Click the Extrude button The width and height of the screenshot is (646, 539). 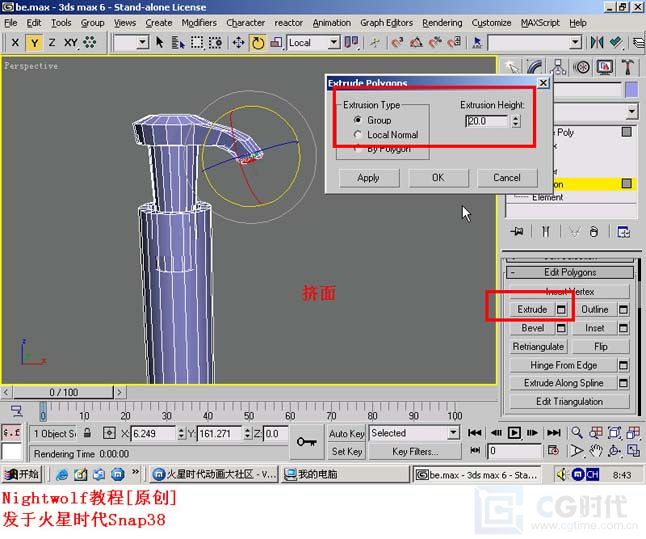pos(532,309)
